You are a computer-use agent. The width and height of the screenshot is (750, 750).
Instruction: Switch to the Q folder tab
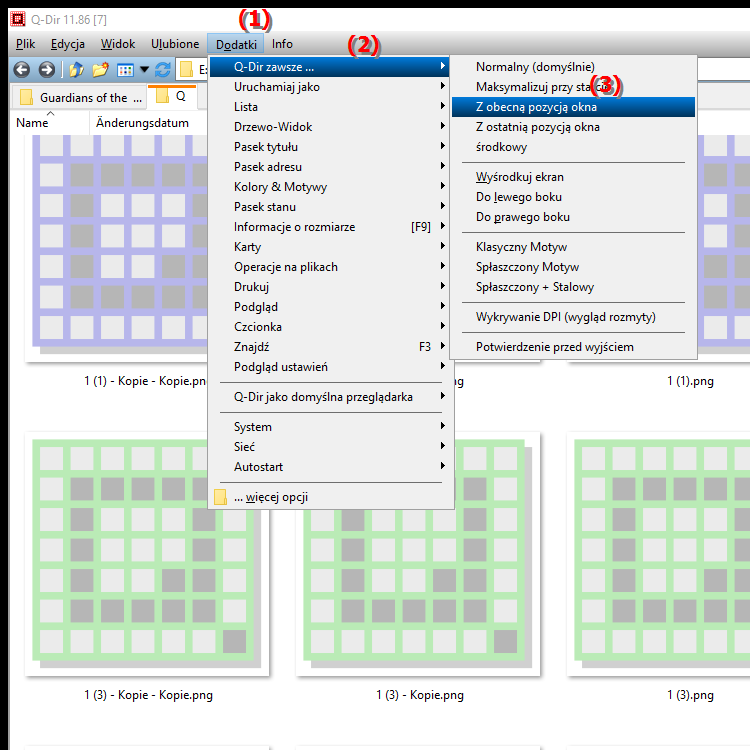pyautogui.click(x=172, y=96)
